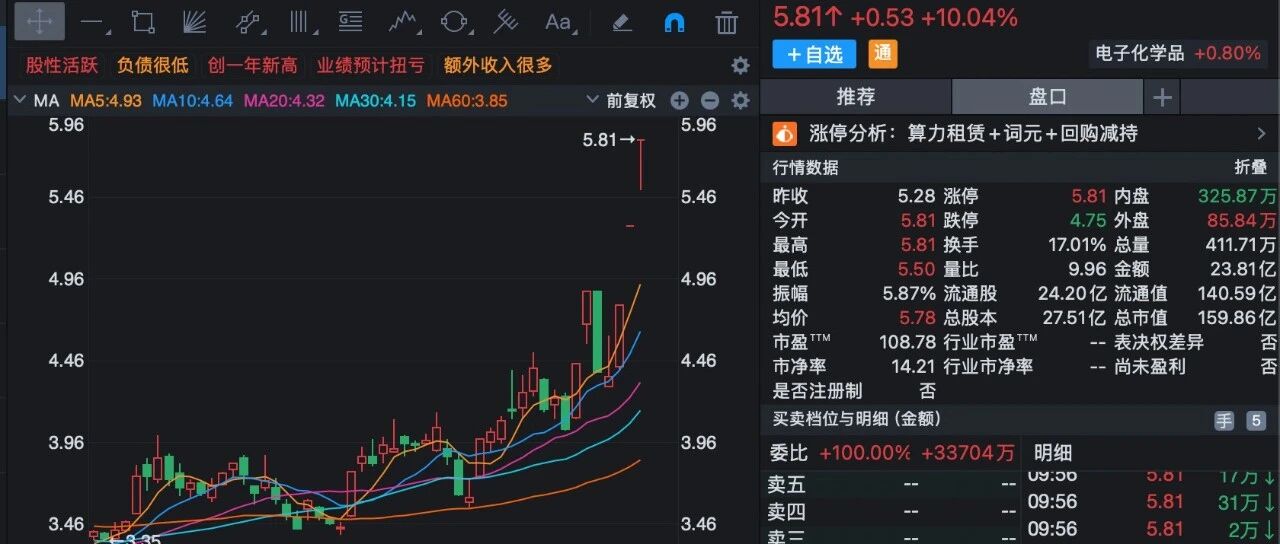Image resolution: width=1280 pixels, height=544 pixels.
Task: Open settings gear beside the stock tags
Action: pyautogui.click(x=740, y=66)
